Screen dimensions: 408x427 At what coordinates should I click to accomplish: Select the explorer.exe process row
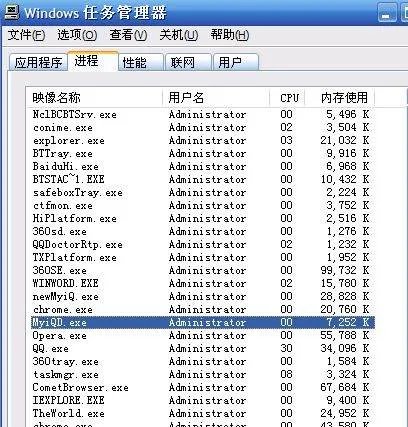[x=203, y=141]
